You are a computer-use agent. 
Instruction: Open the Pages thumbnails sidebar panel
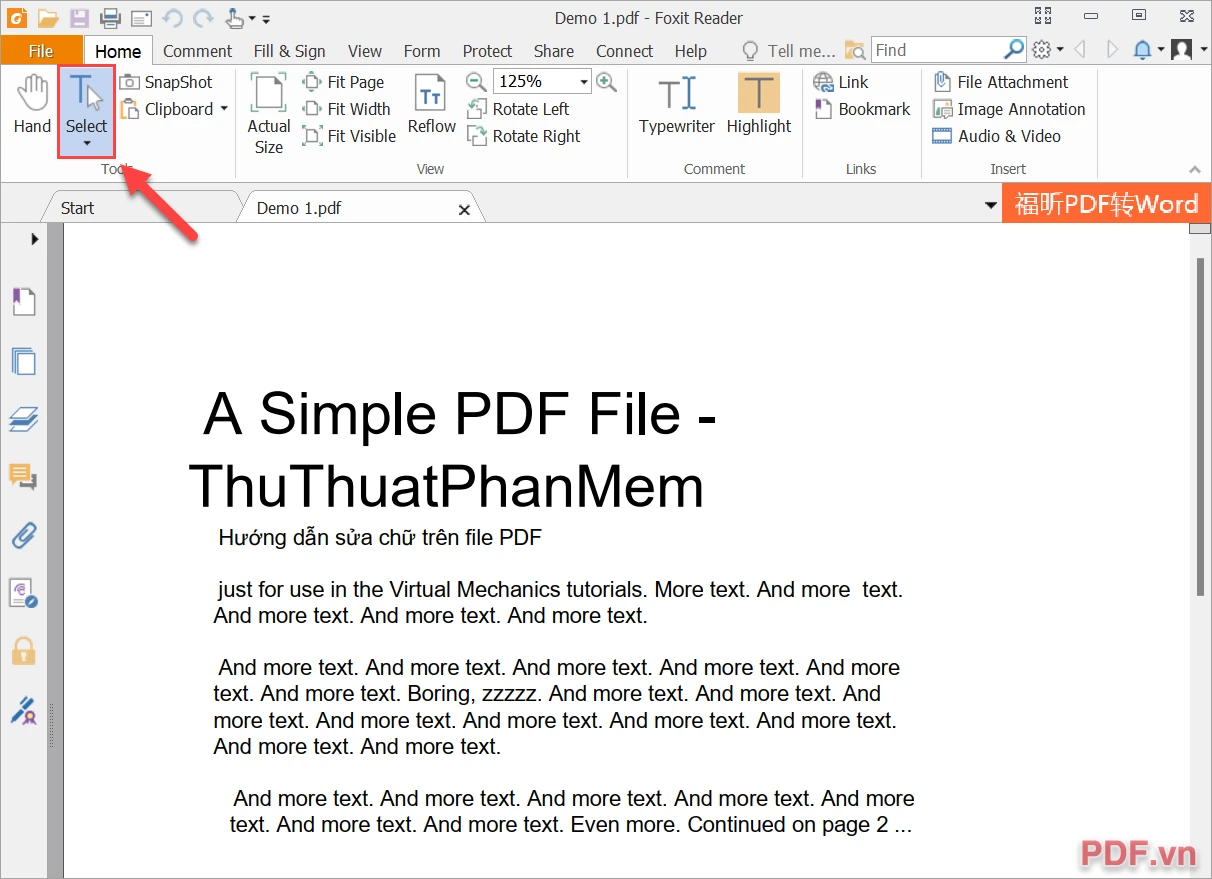click(x=23, y=361)
